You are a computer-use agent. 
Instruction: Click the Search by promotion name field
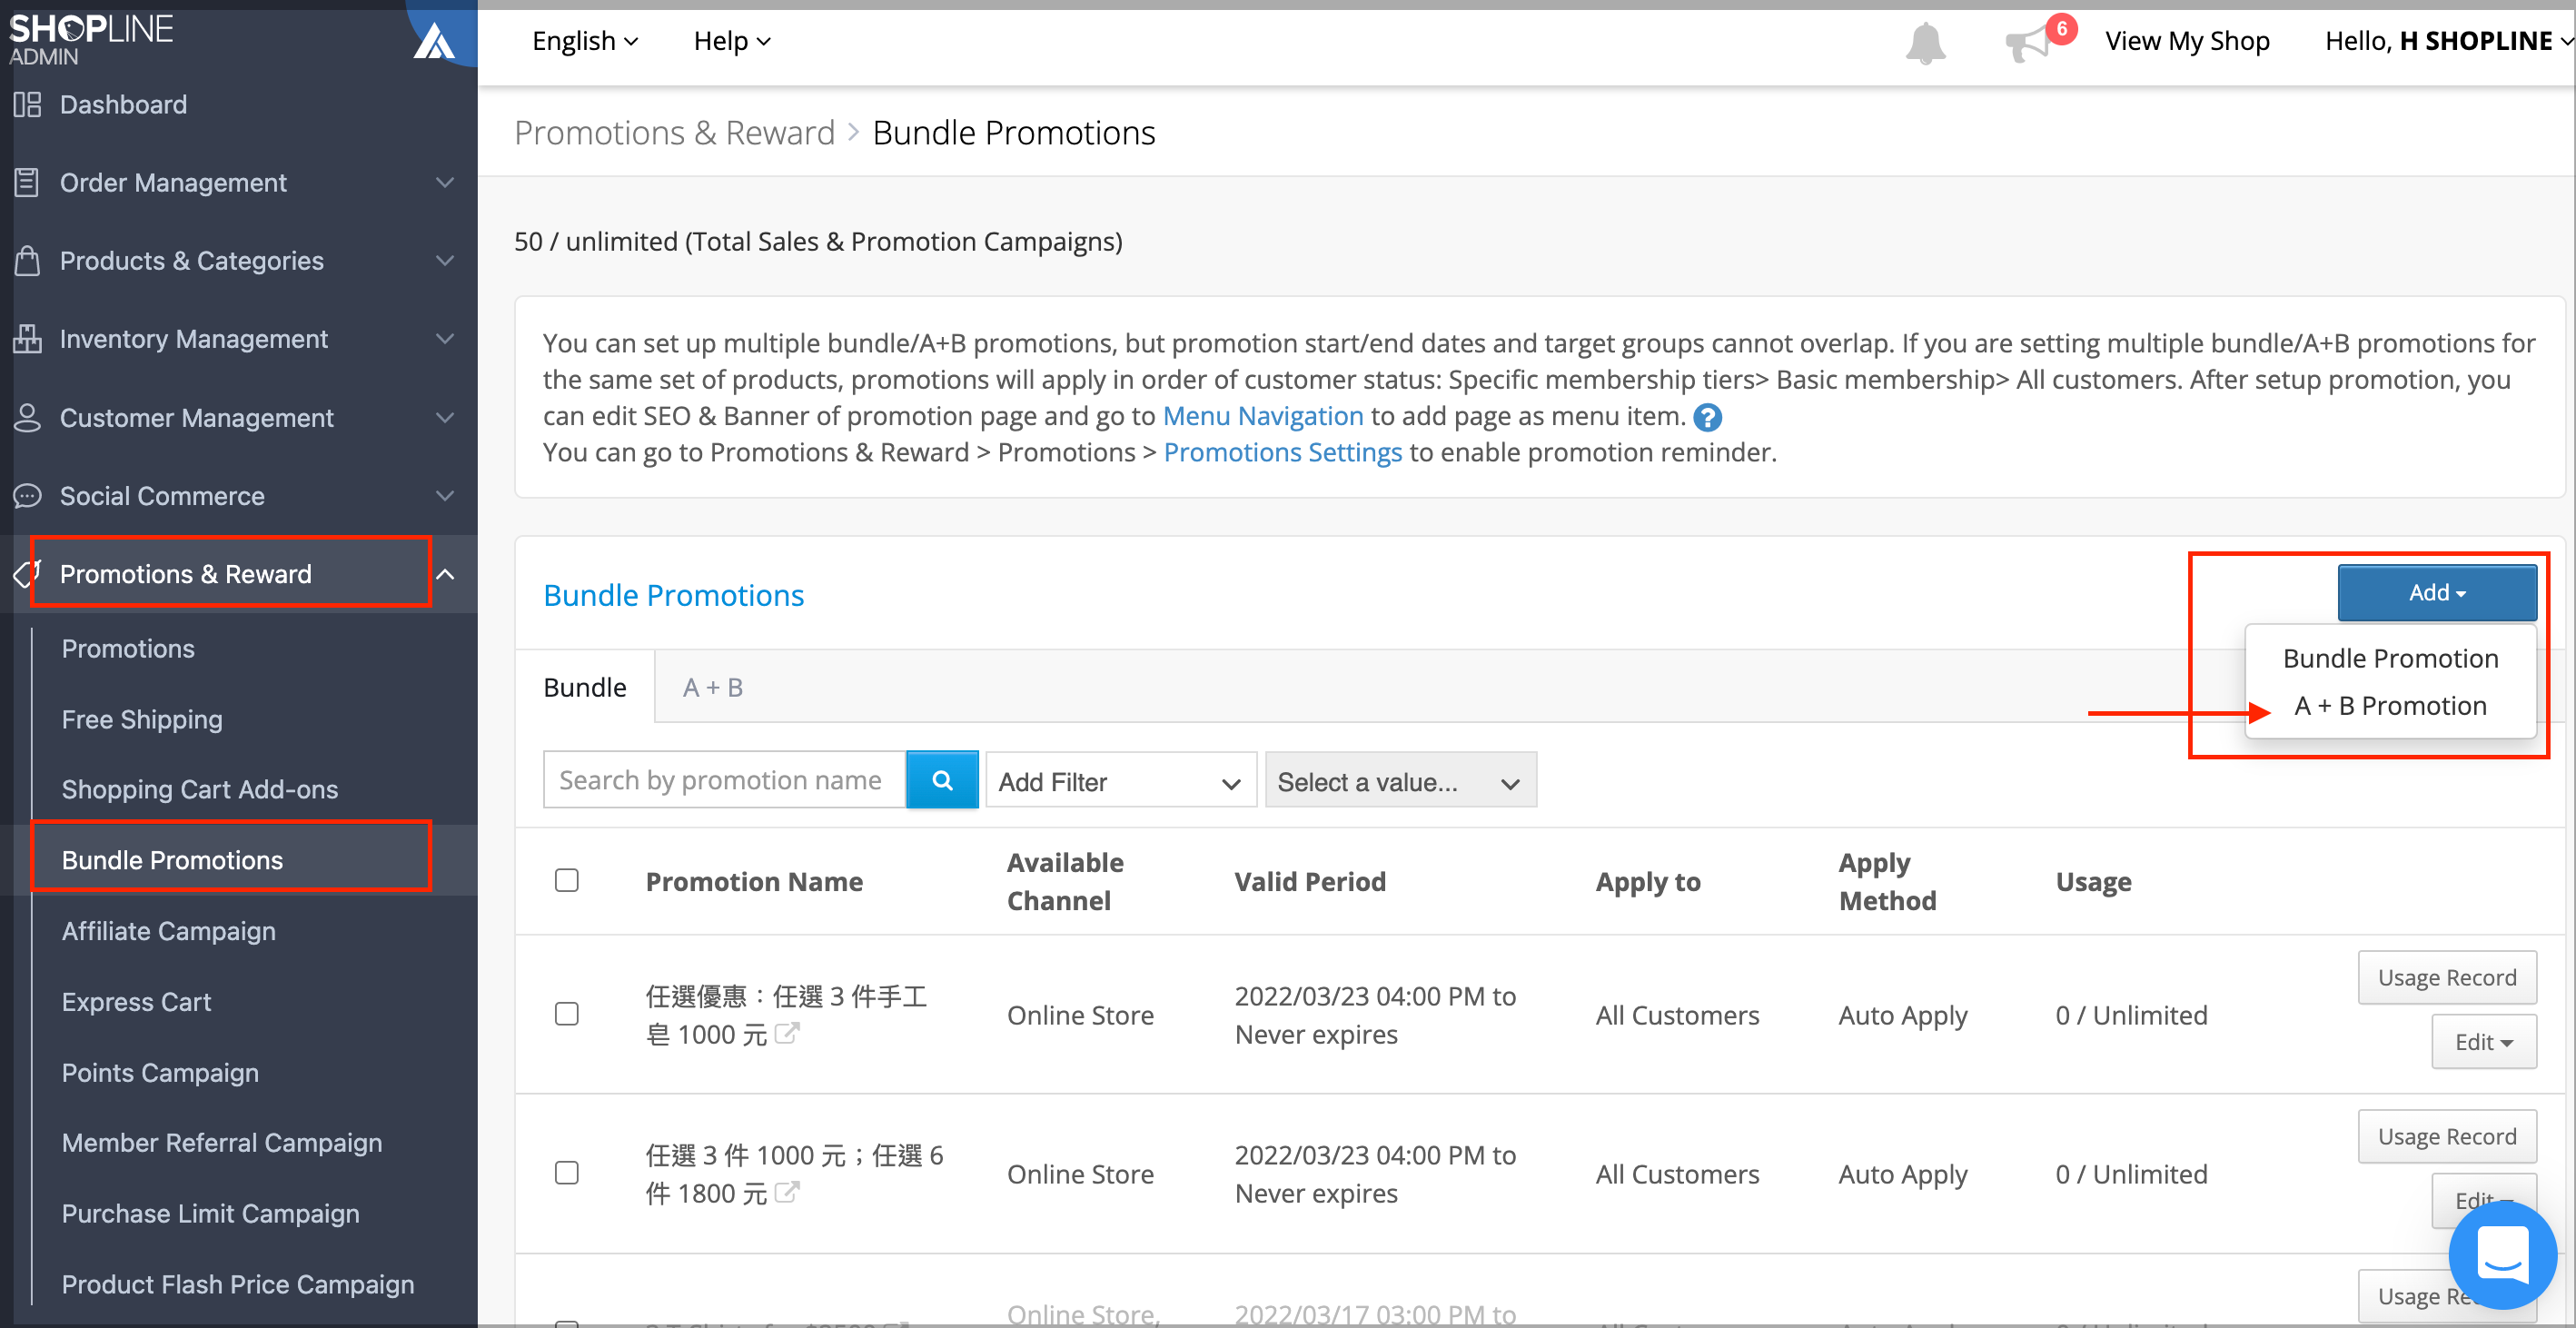coord(725,780)
